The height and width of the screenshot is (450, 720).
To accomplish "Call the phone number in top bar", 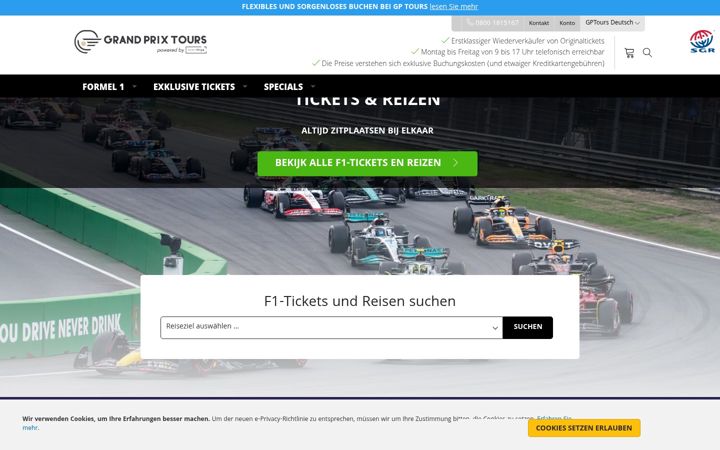I will [x=492, y=22].
